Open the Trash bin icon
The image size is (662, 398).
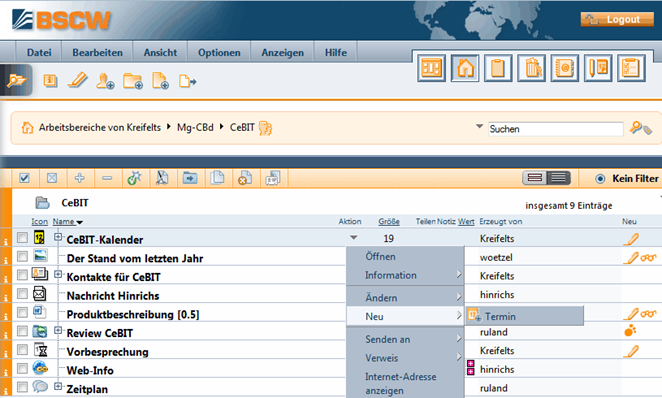point(532,68)
